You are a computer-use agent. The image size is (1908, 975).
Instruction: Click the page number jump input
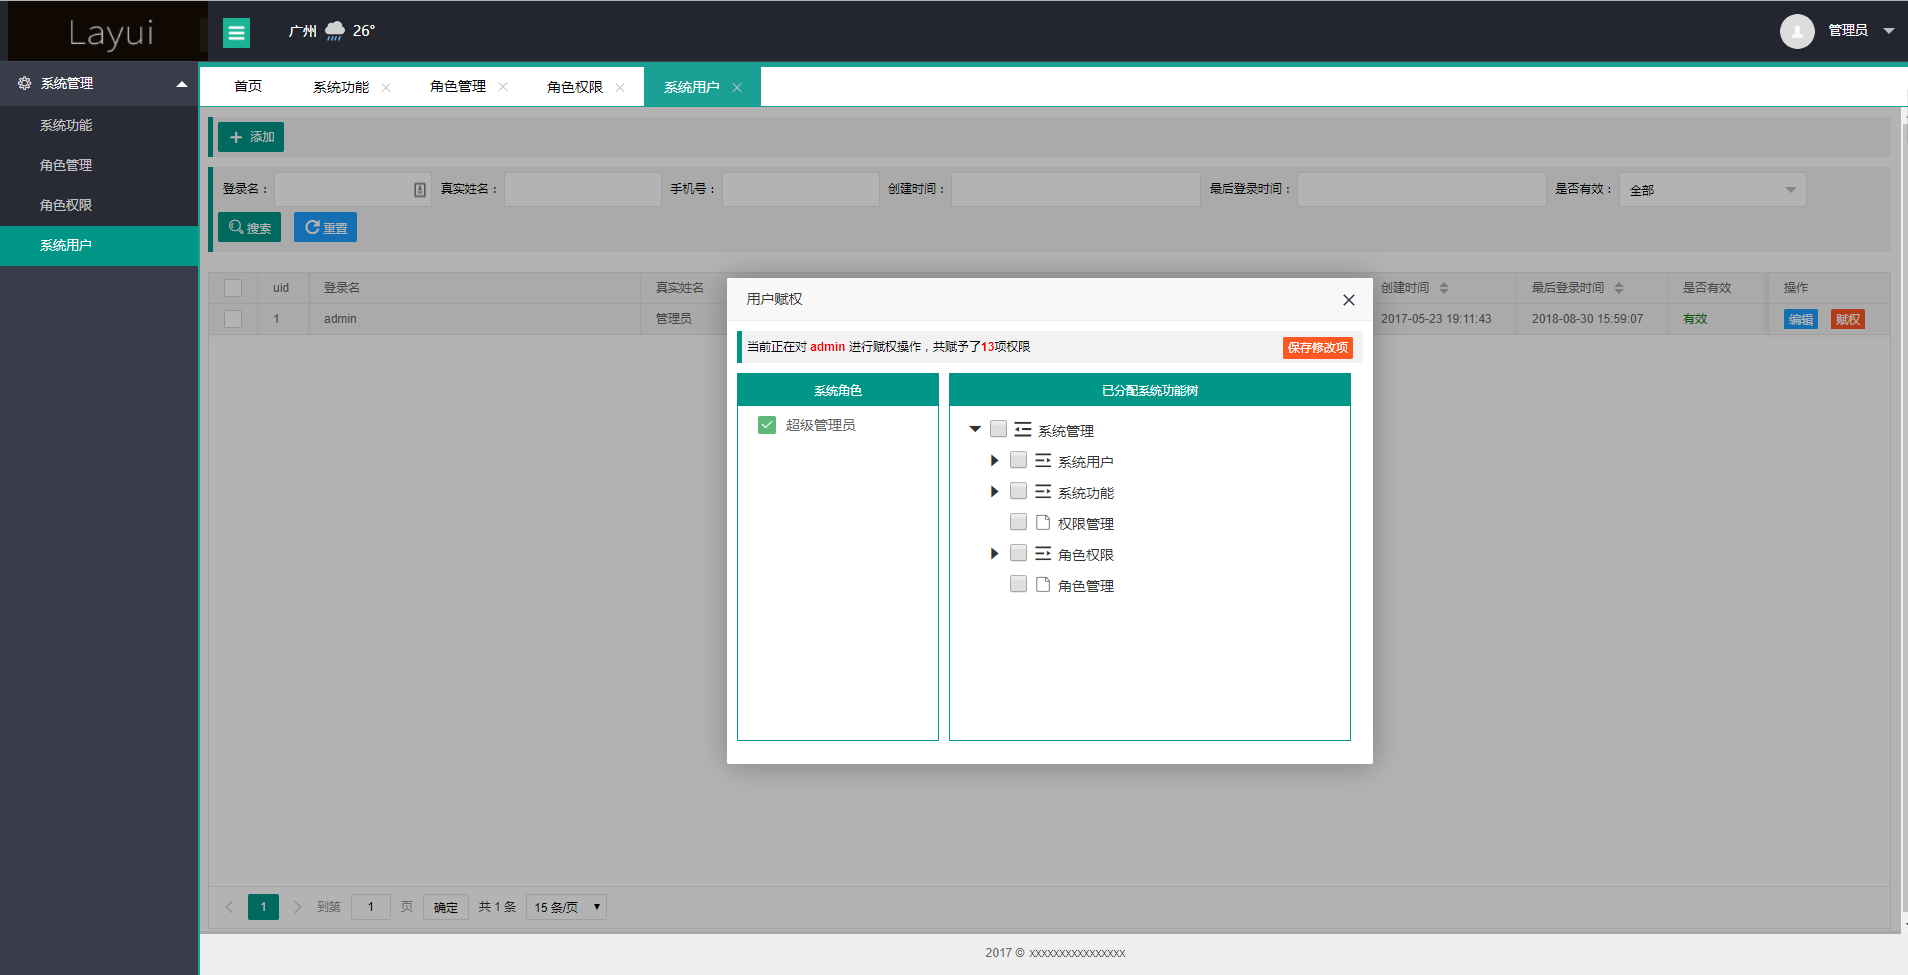pos(370,907)
